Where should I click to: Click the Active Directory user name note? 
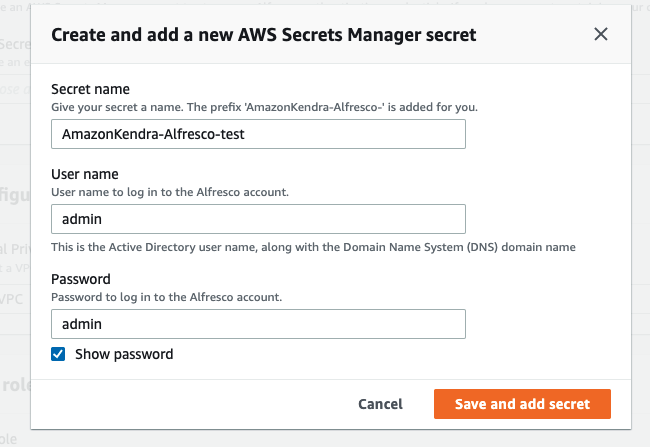click(x=312, y=246)
